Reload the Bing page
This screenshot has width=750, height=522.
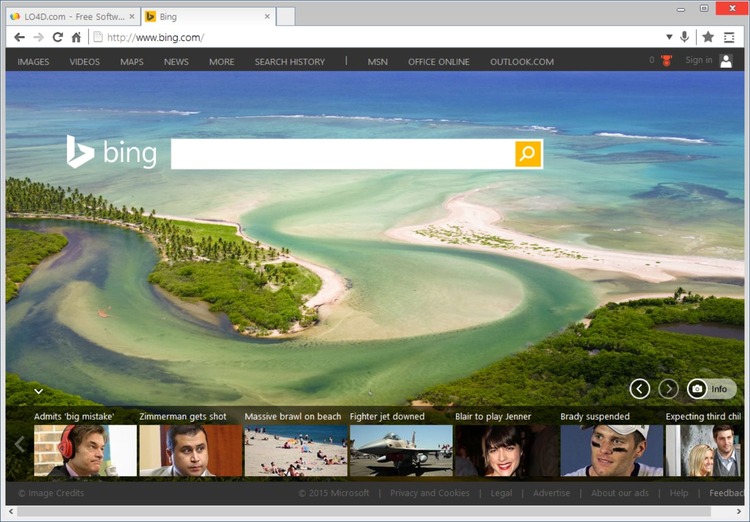point(57,37)
